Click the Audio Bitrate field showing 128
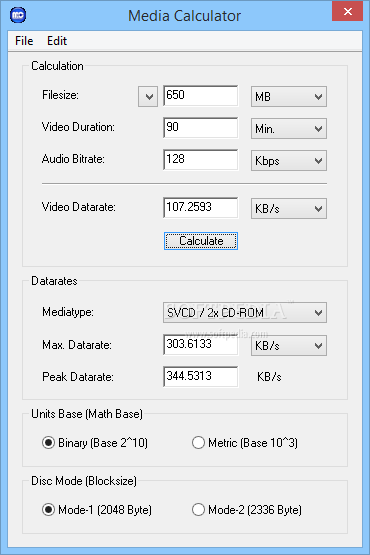 [201, 160]
